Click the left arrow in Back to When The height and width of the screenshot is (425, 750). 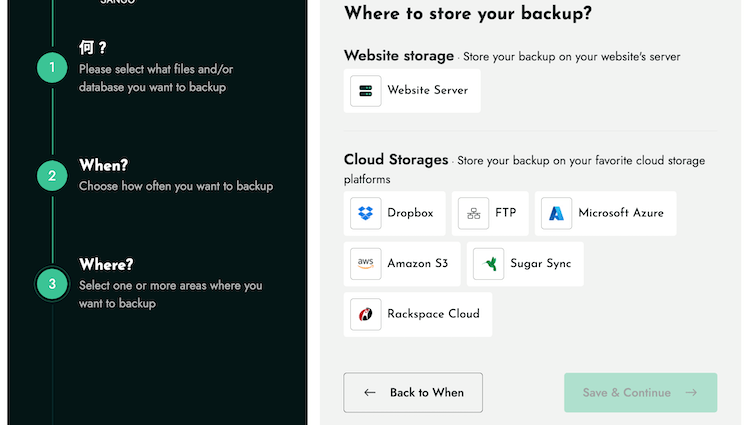tap(370, 393)
